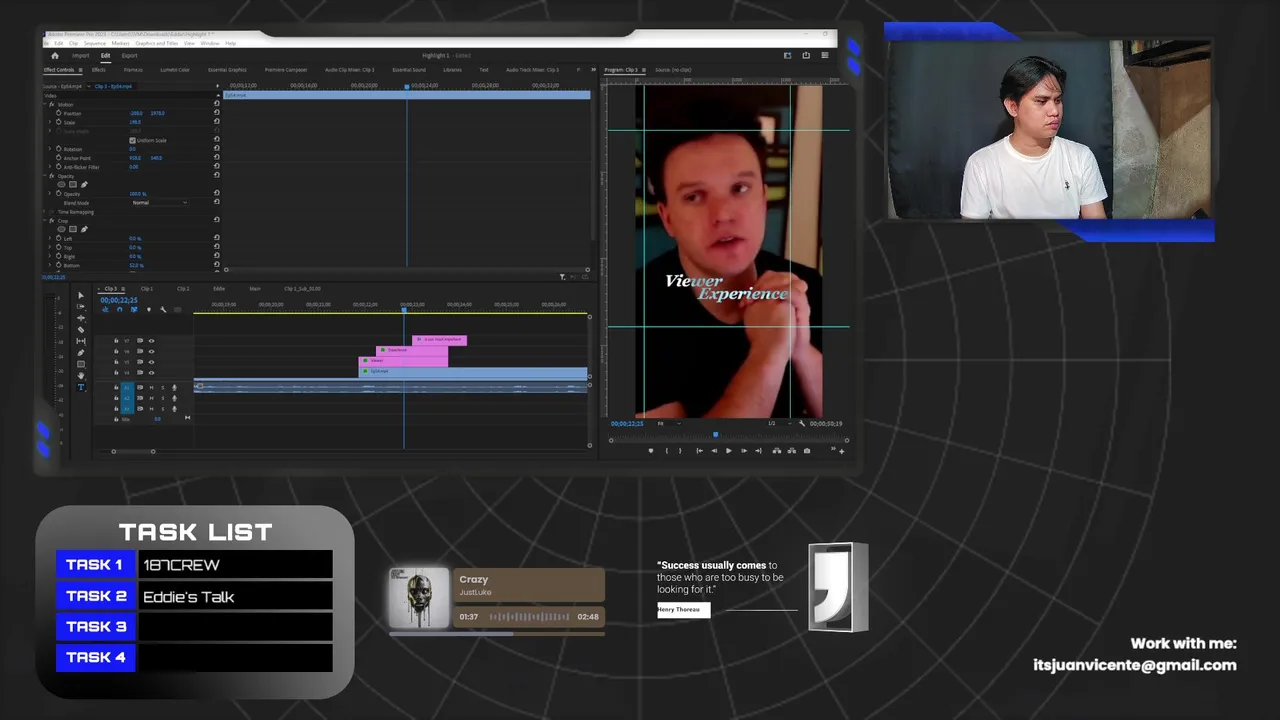Step forward one frame in Program Monitor
The height and width of the screenshot is (720, 1280).
744,451
